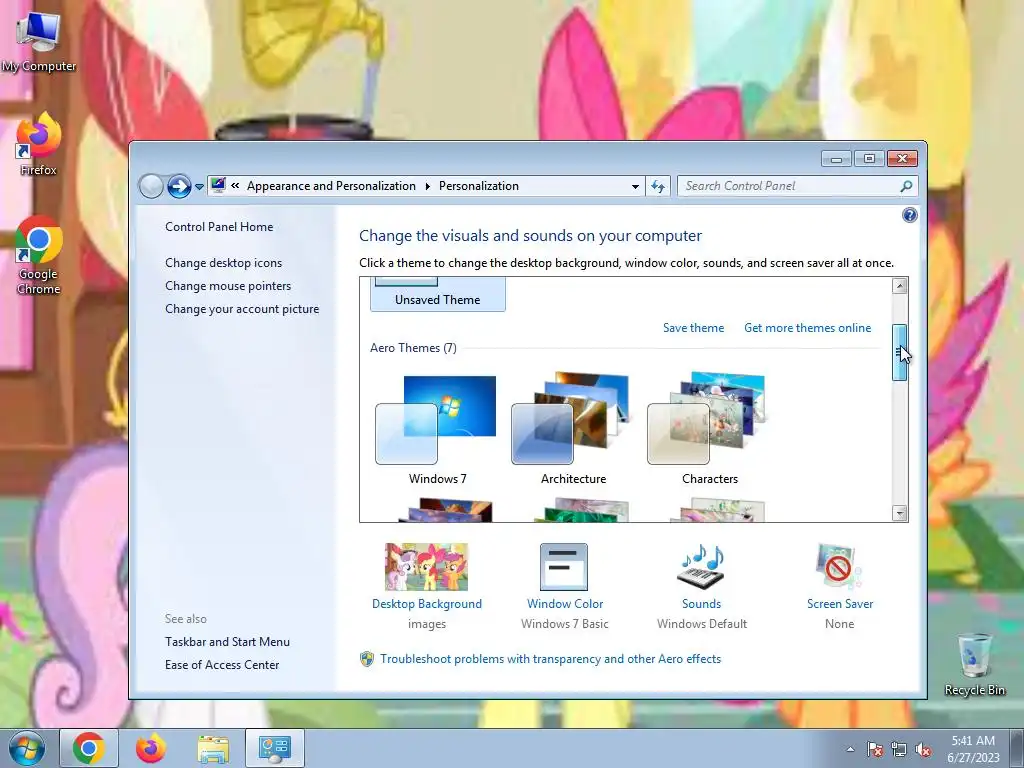This screenshot has width=1024, height=768.
Task: Select the Control Panel taskbar button
Action: (275, 748)
